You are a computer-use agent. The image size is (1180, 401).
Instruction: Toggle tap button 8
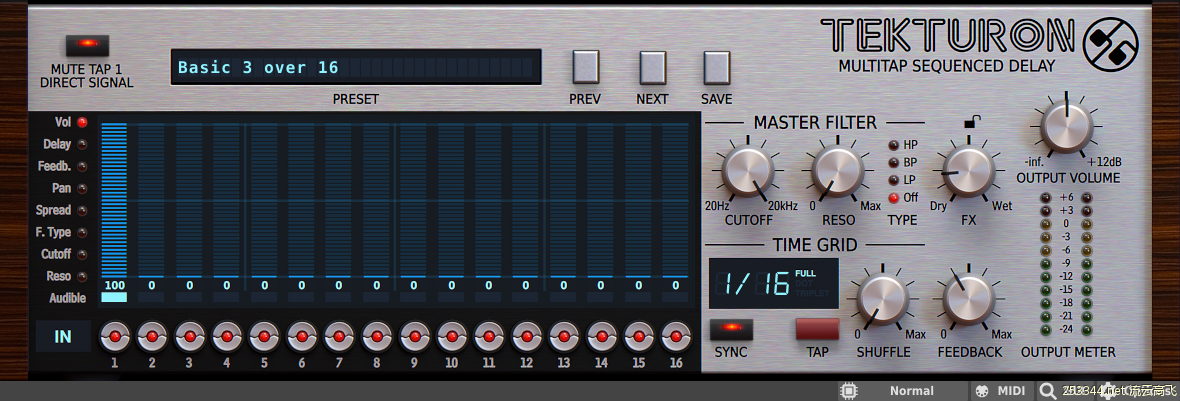376,337
